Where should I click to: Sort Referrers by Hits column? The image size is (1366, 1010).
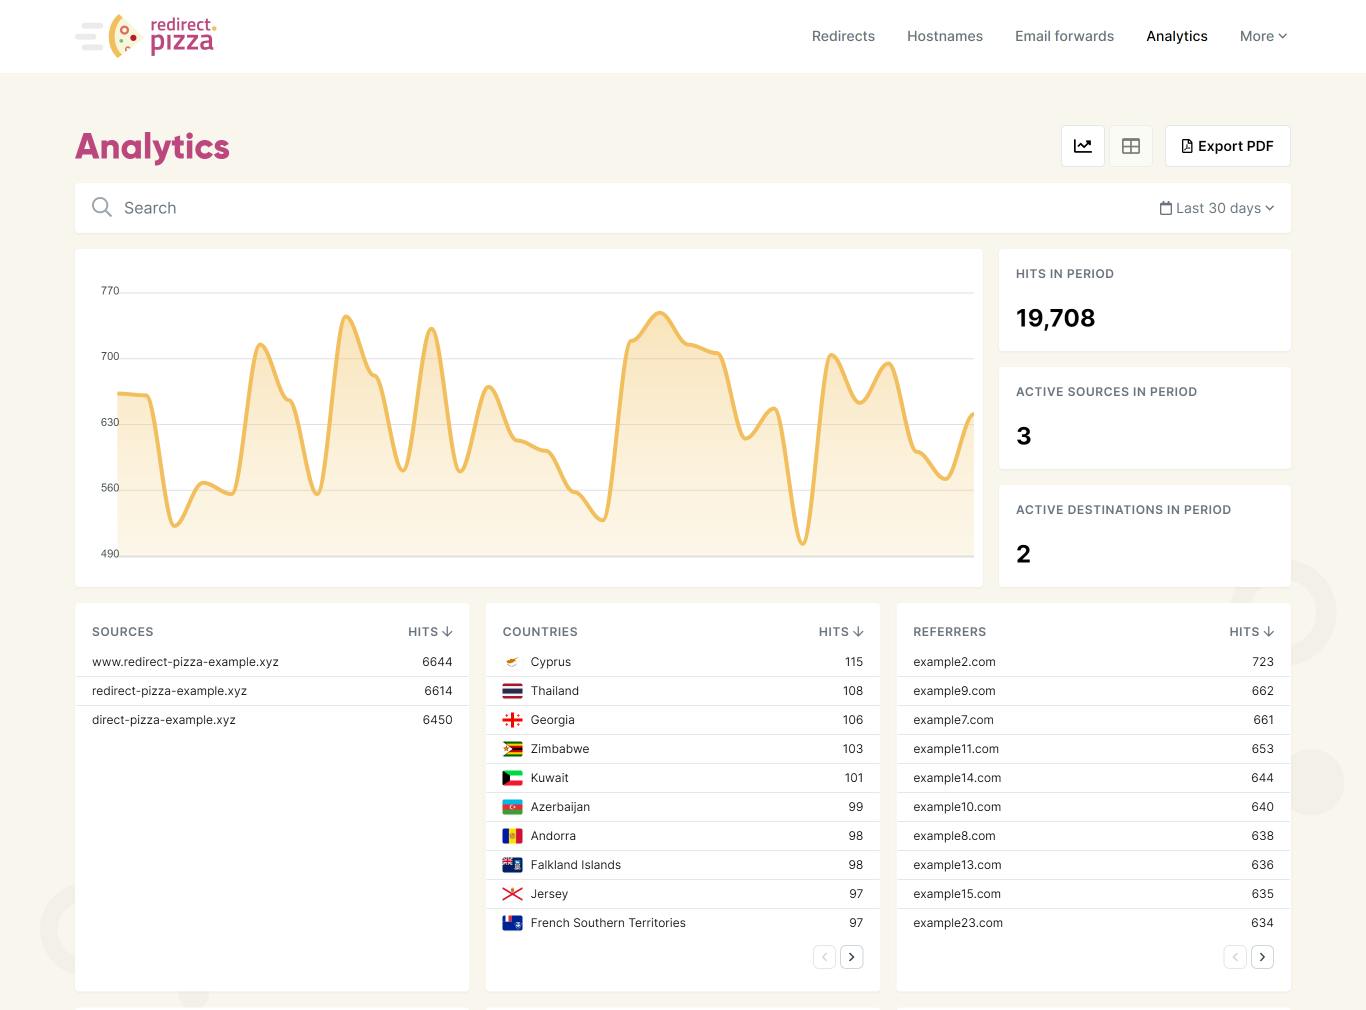[x=1251, y=632]
